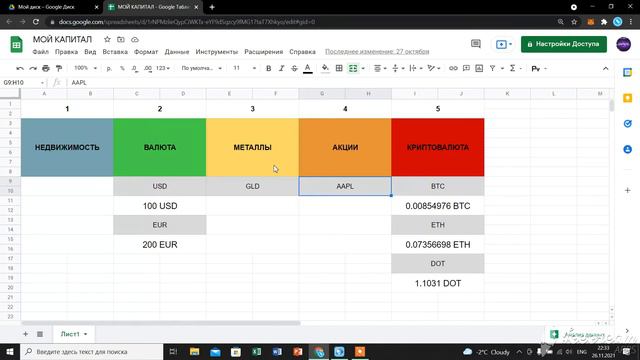Open zoom 100% dropdown
This screenshot has width=640, height=360.
coord(85,68)
